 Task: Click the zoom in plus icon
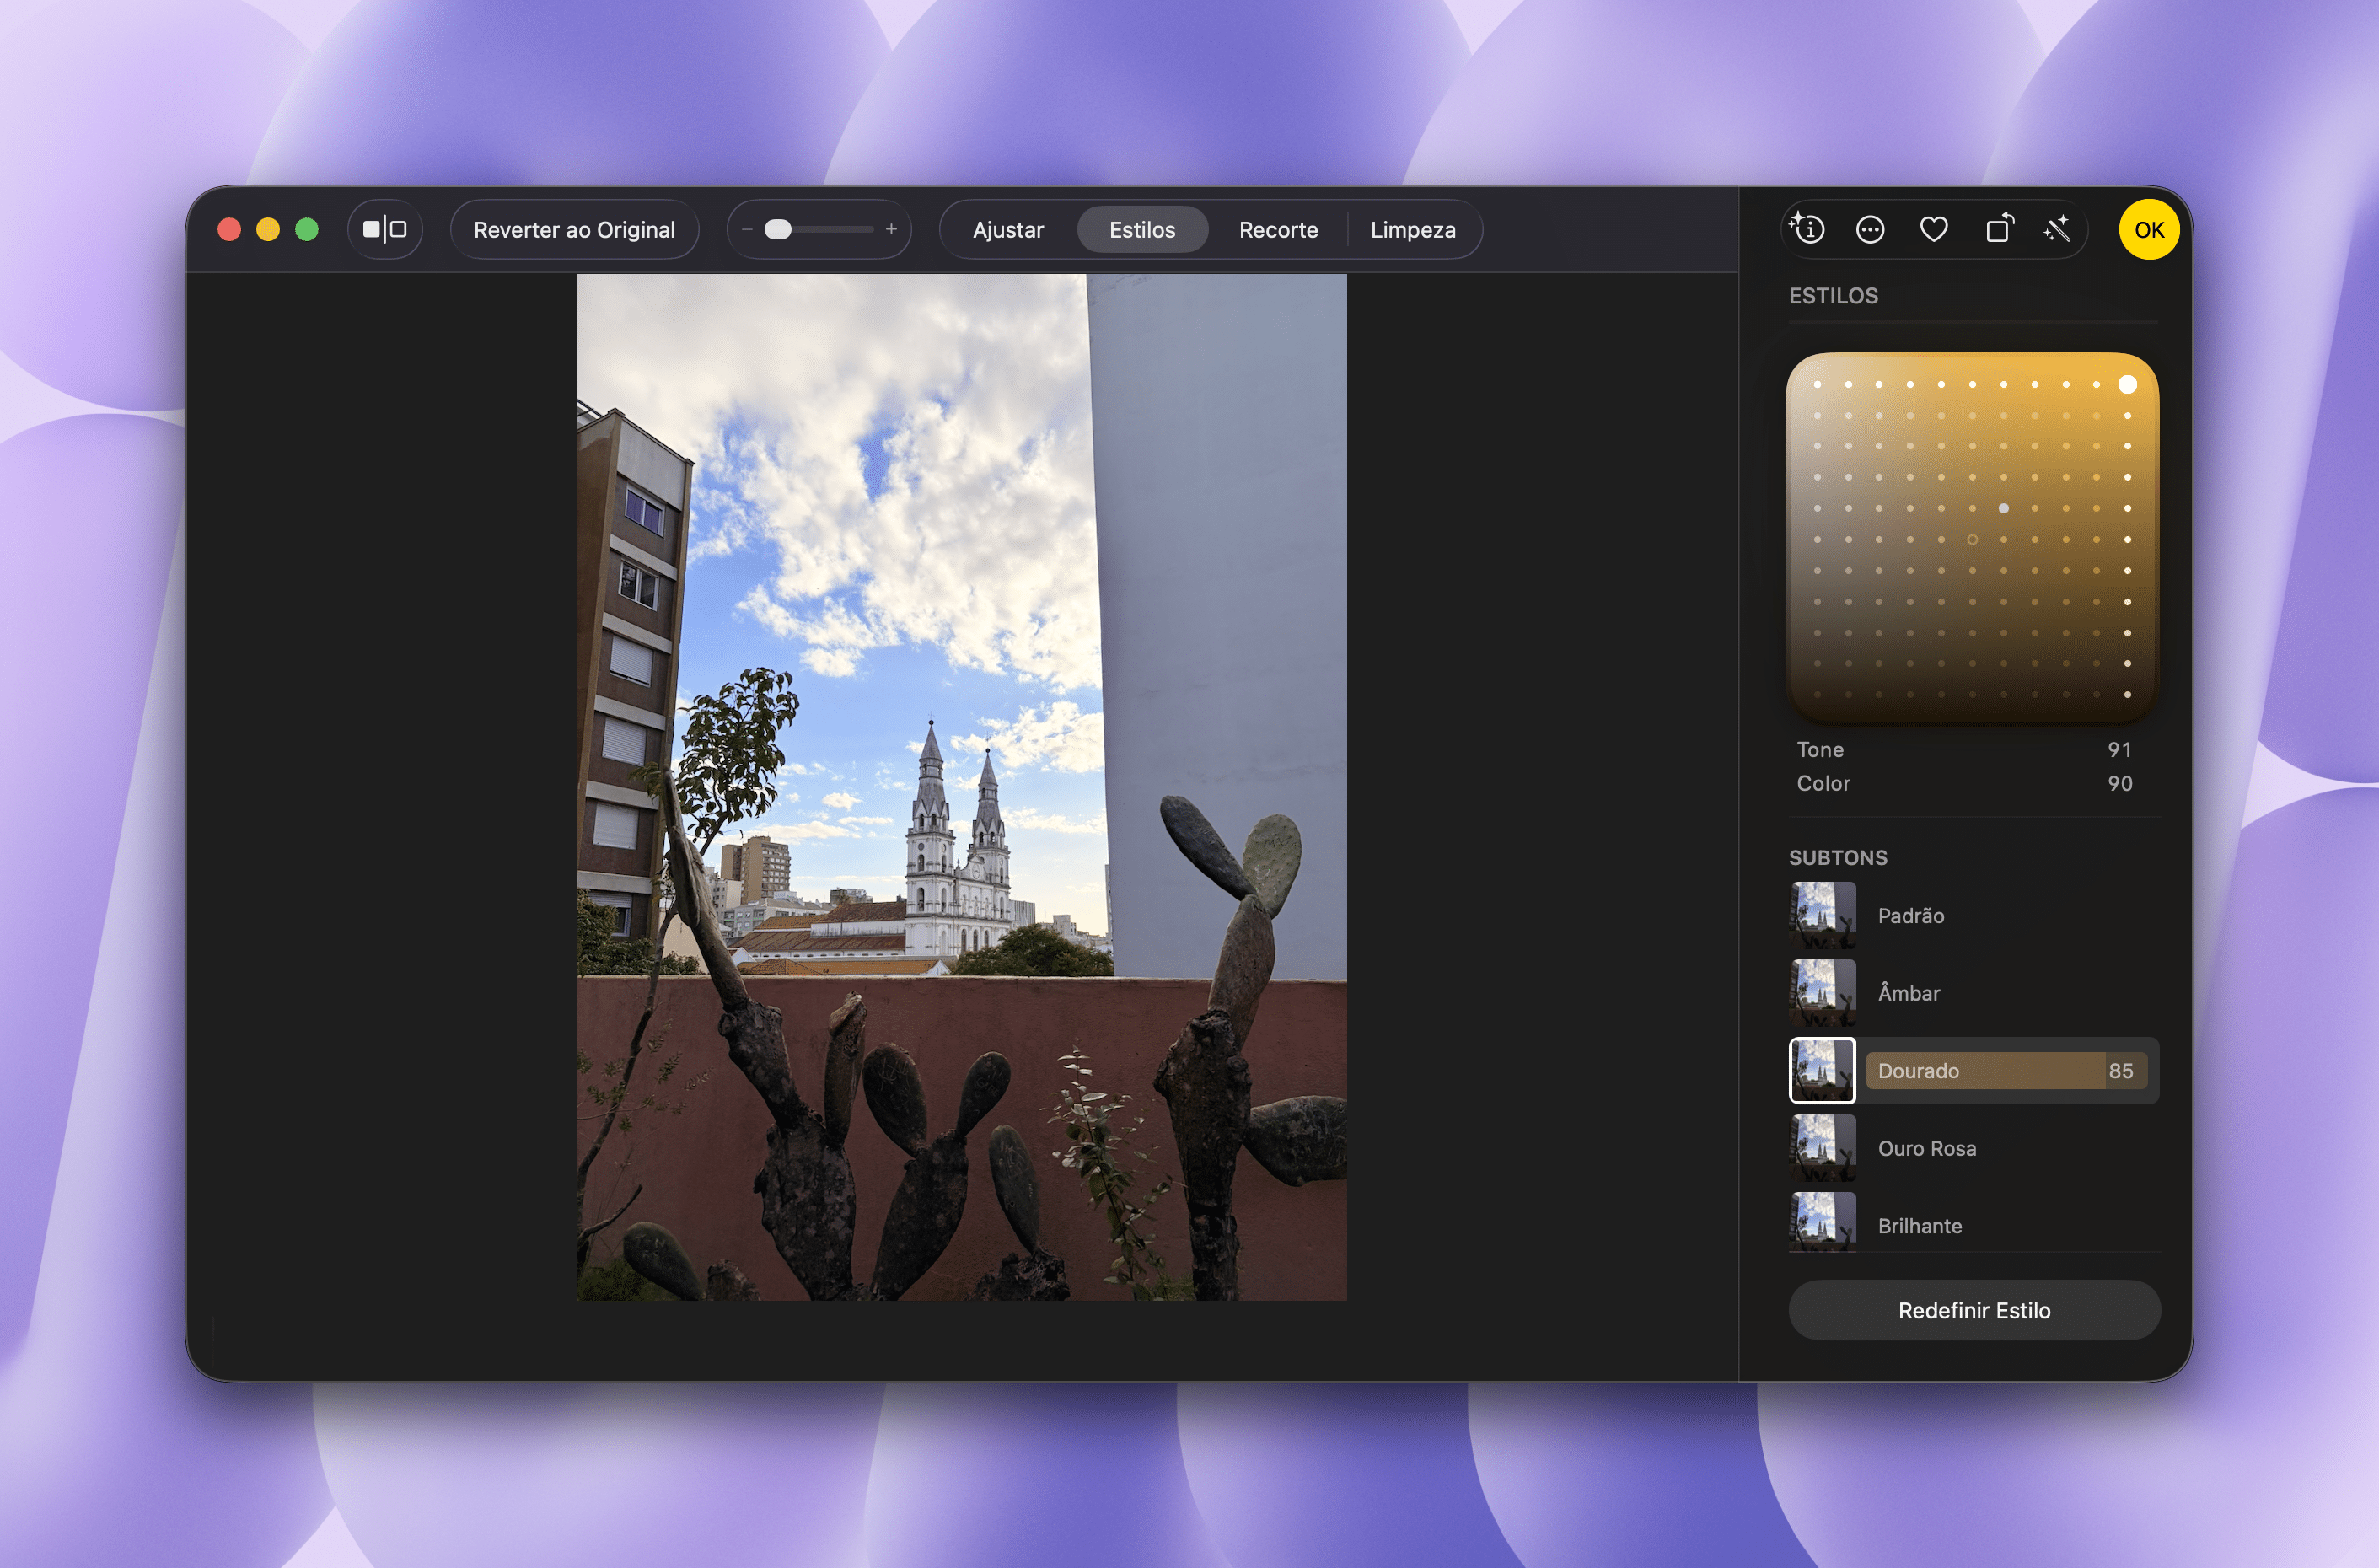891,230
